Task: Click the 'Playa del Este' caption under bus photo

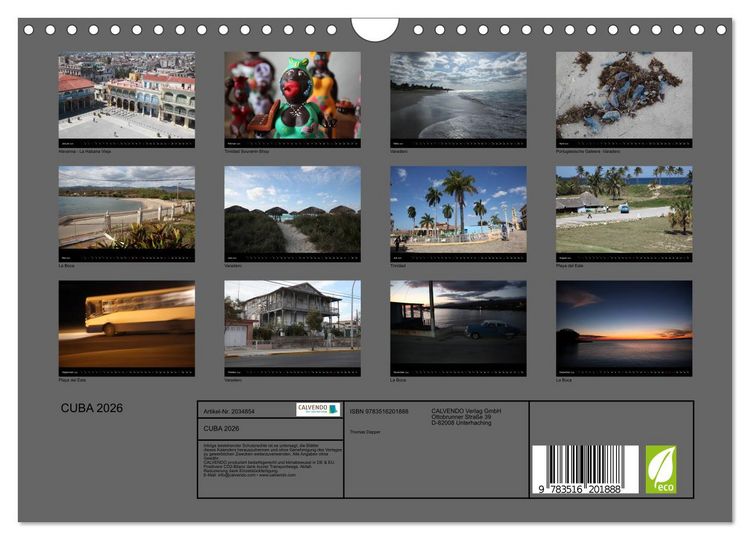Action: pyautogui.click(x=72, y=380)
